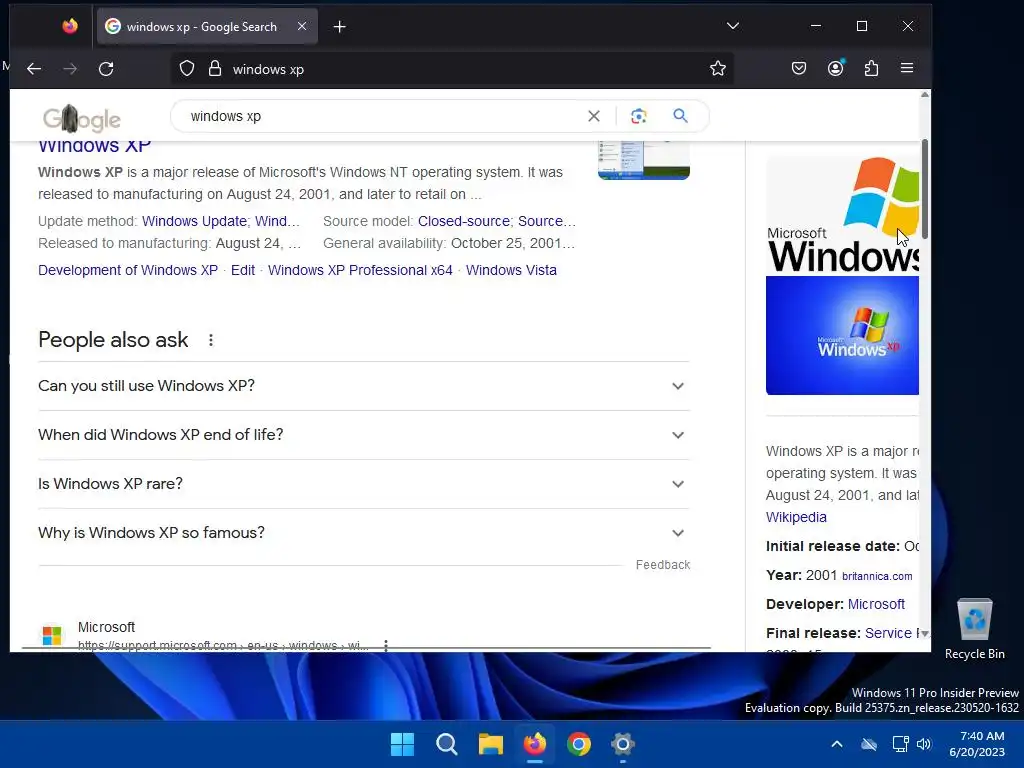Click the volume speaker icon
1024x768 pixels.
click(923, 744)
